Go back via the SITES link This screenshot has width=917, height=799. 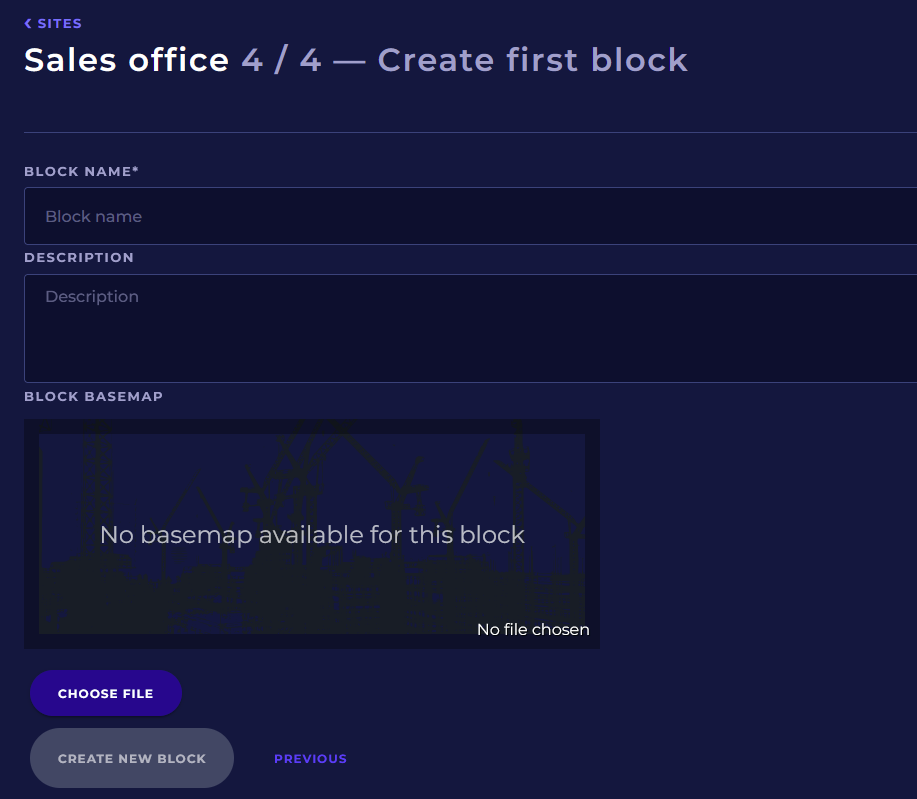59,23
